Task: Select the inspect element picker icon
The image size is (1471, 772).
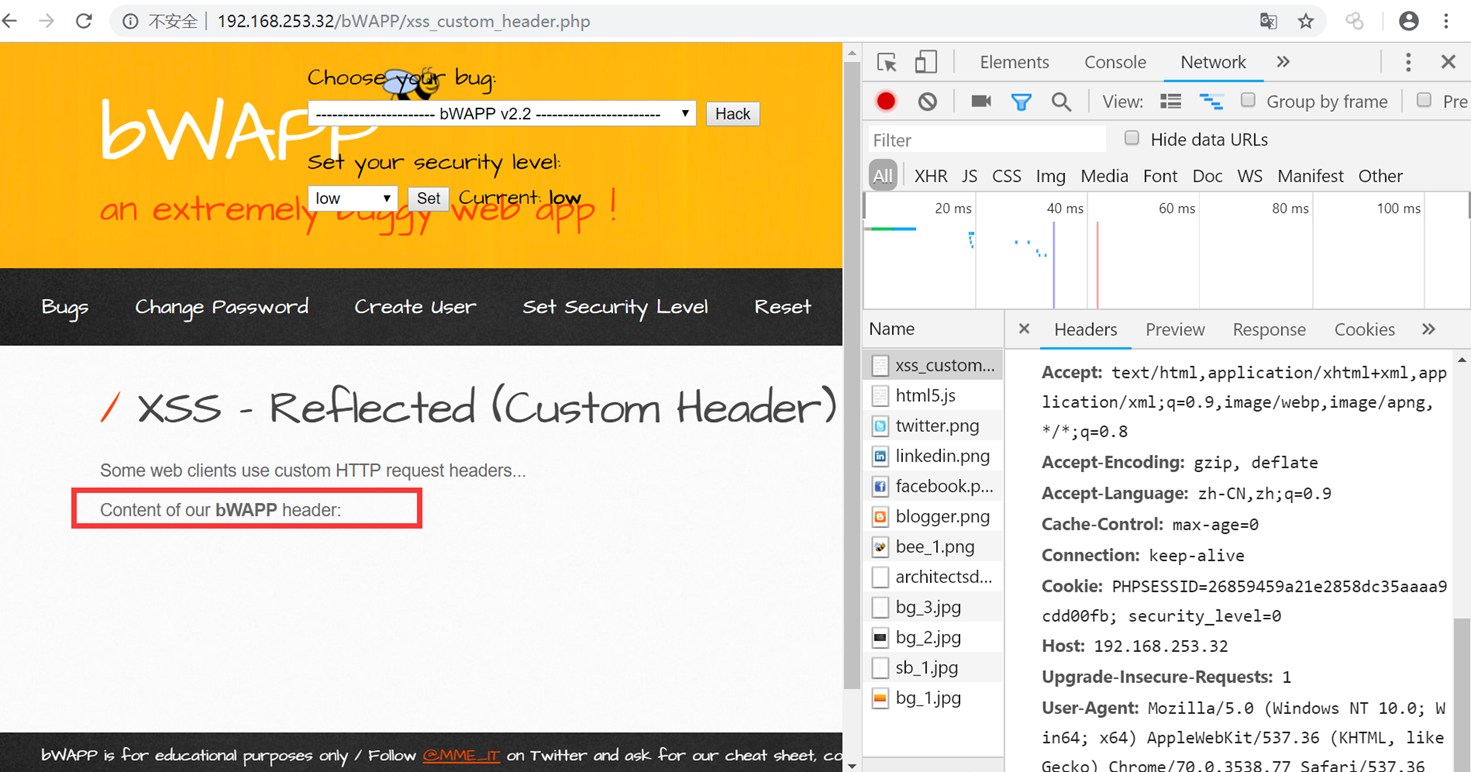Action: tap(887, 62)
